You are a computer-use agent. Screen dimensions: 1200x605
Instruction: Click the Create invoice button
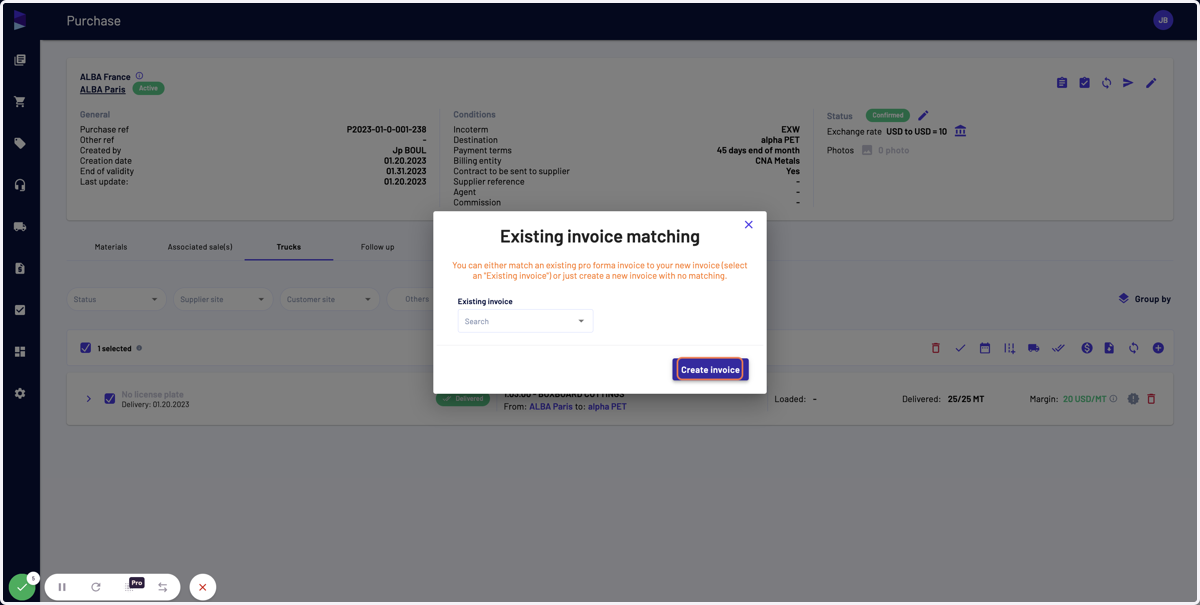click(710, 370)
